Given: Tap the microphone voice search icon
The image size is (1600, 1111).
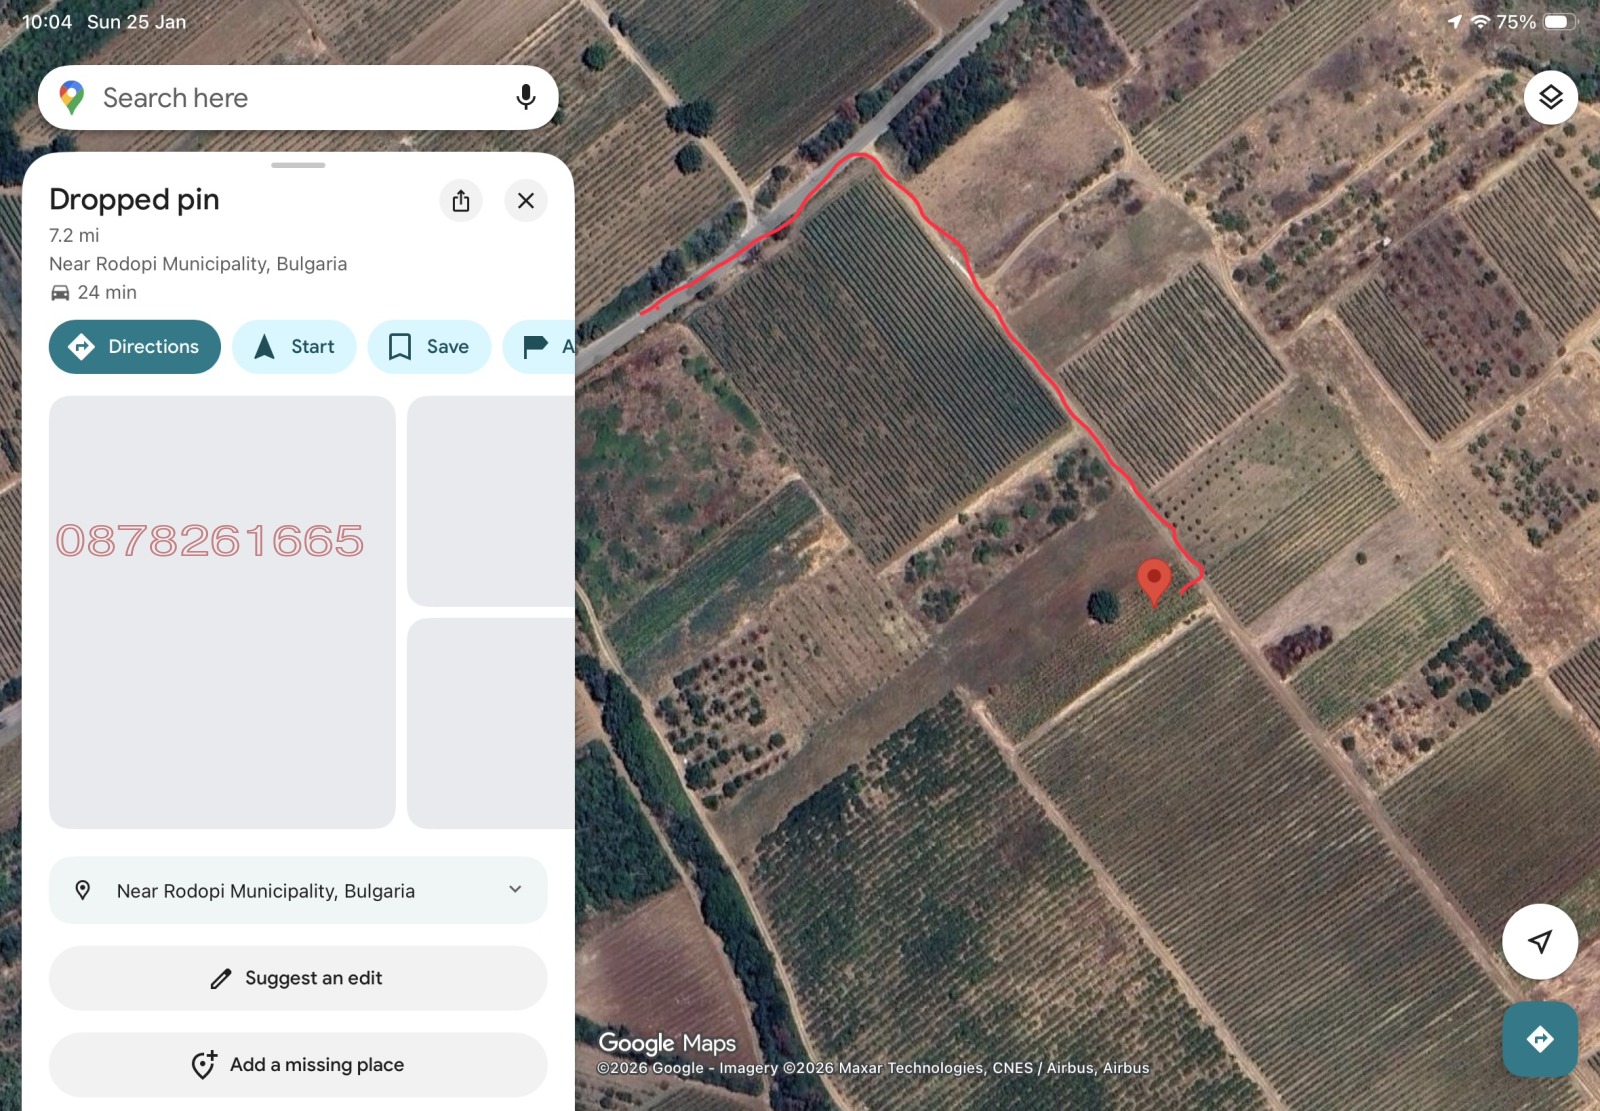Looking at the screenshot, I should pyautogui.click(x=525, y=97).
